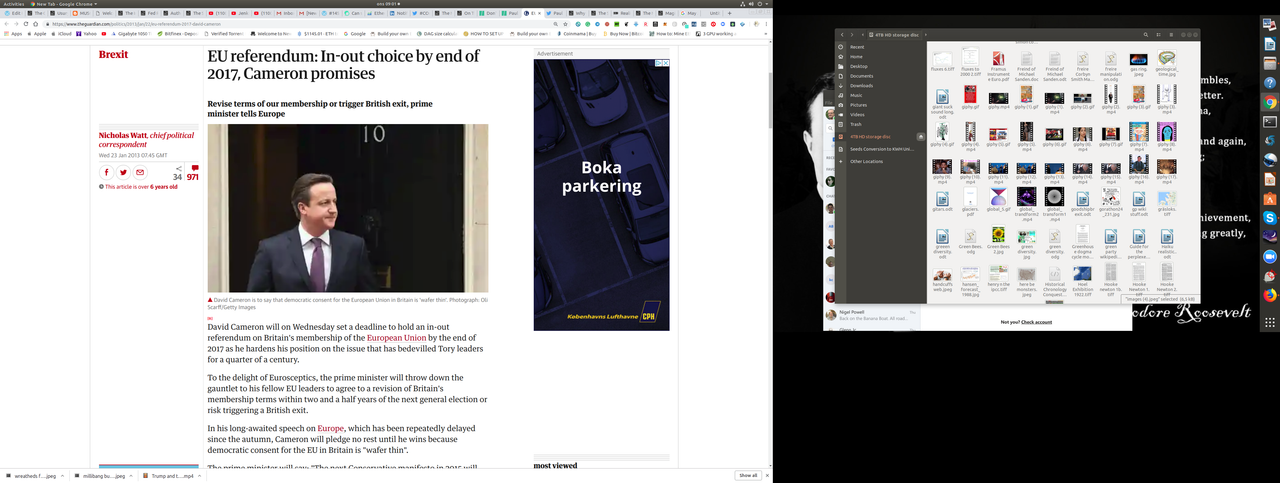
Task: Open the 4TB HD storage disc path button
Action: (x=895, y=35)
